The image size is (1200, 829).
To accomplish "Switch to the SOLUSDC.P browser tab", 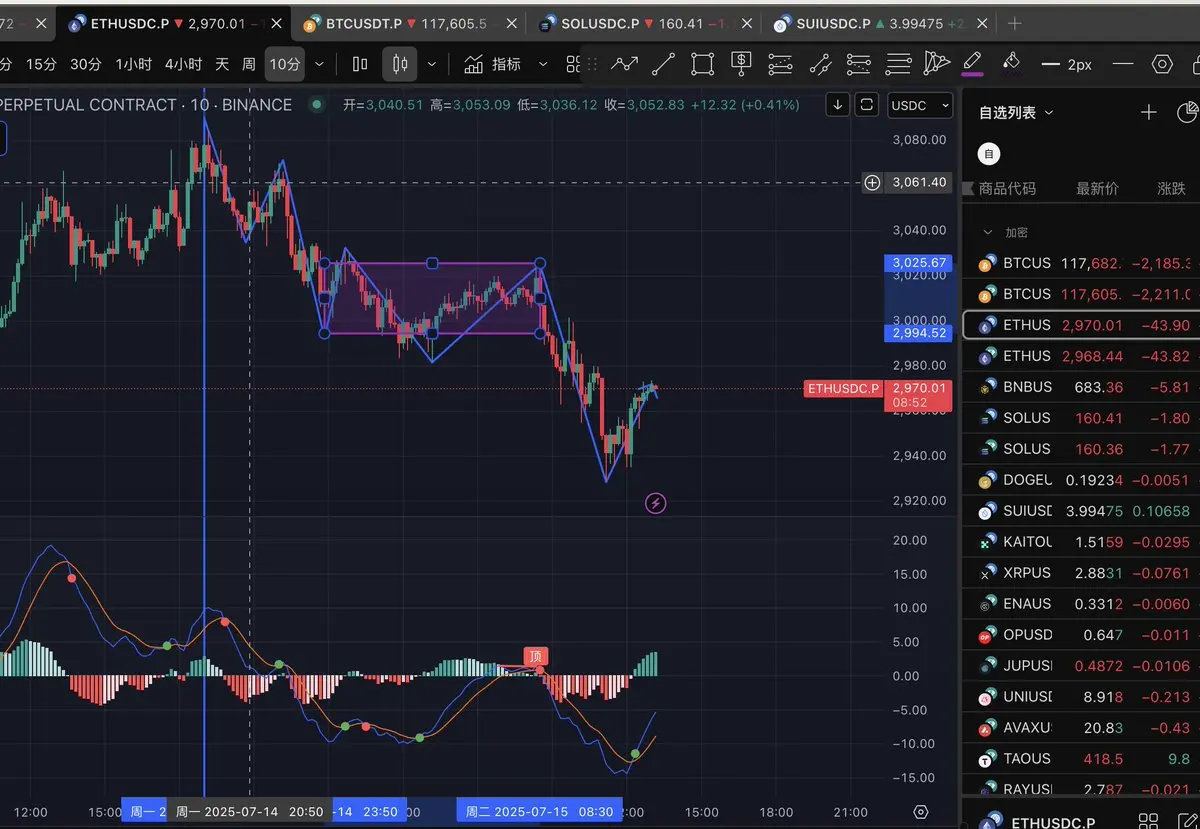I will pos(644,23).
